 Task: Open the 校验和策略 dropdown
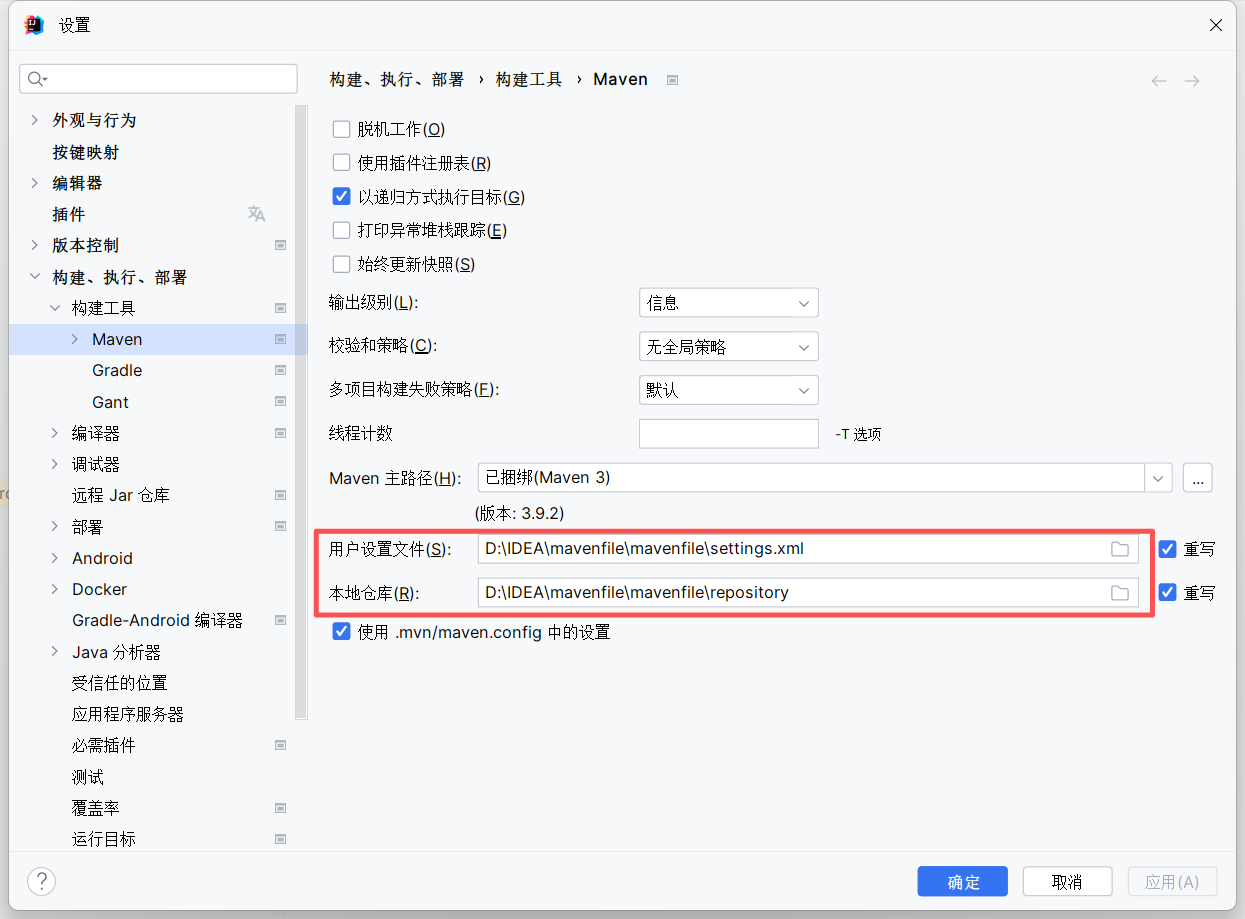point(728,346)
